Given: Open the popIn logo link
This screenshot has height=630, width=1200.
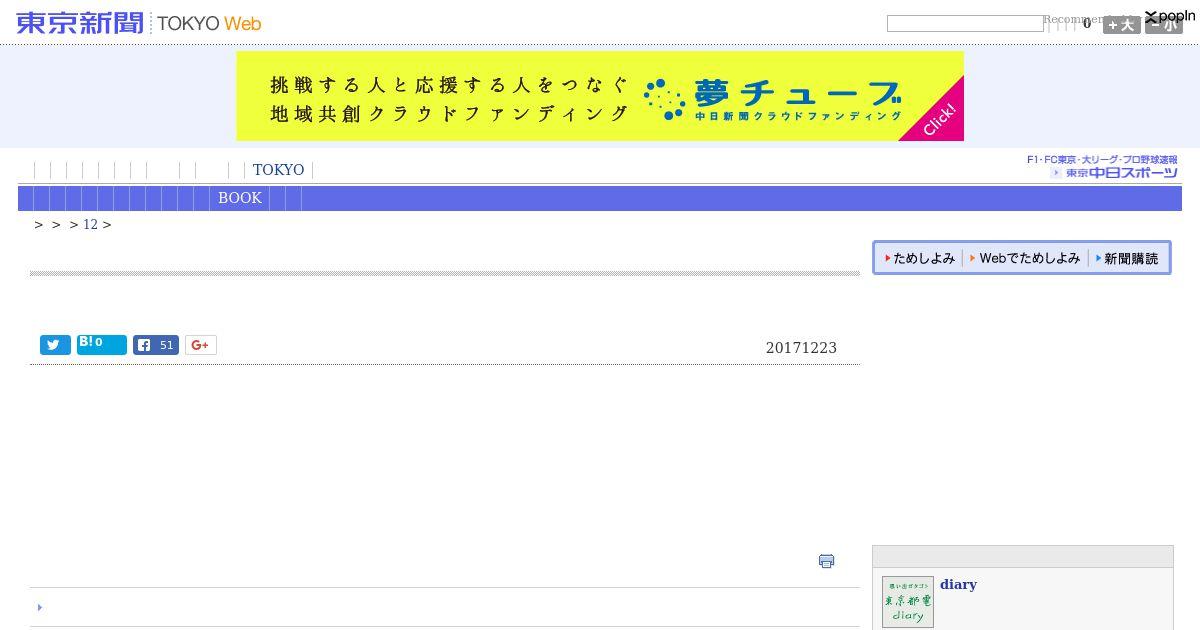Looking at the screenshot, I should 1170,16.
